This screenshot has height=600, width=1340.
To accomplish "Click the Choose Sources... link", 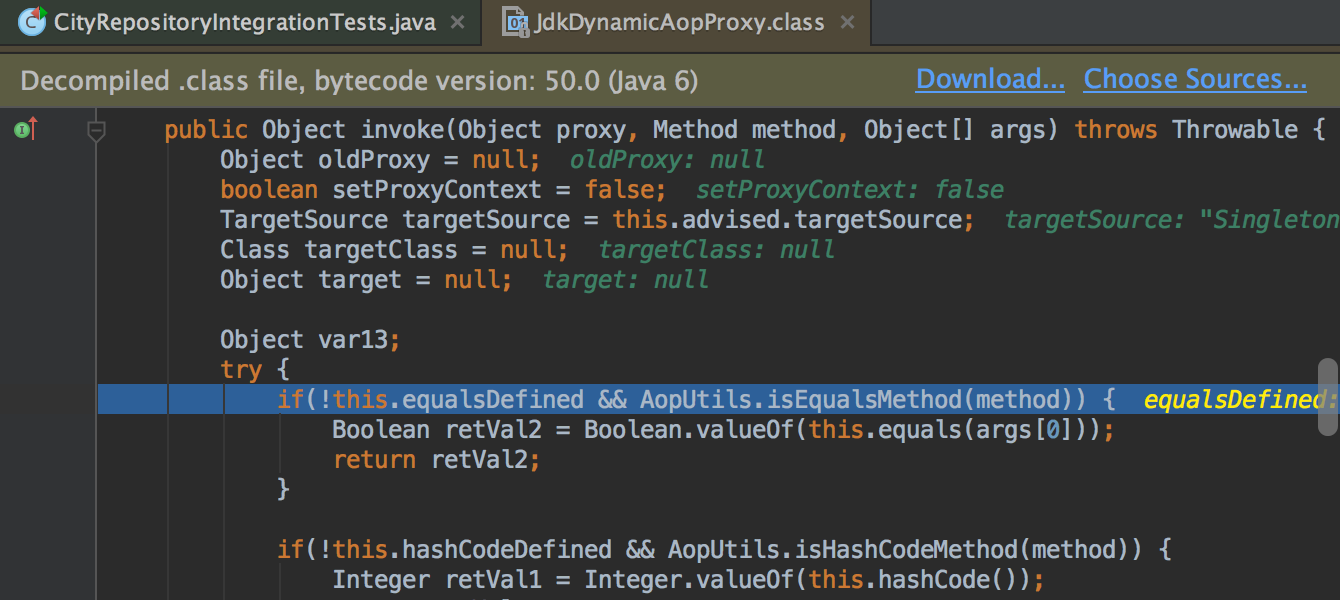I will pos(1195,80).
